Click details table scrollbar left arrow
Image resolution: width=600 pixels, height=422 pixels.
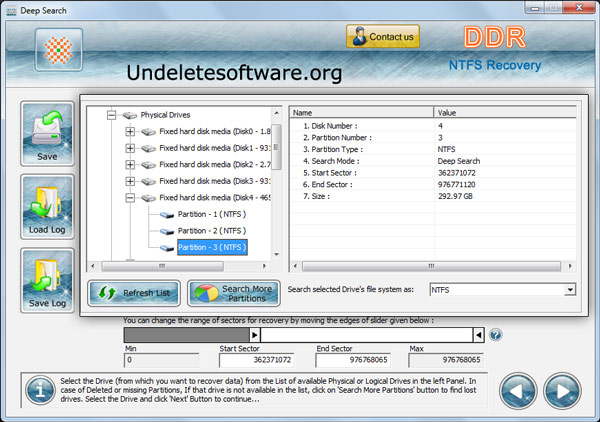click(x=295, y=266)
